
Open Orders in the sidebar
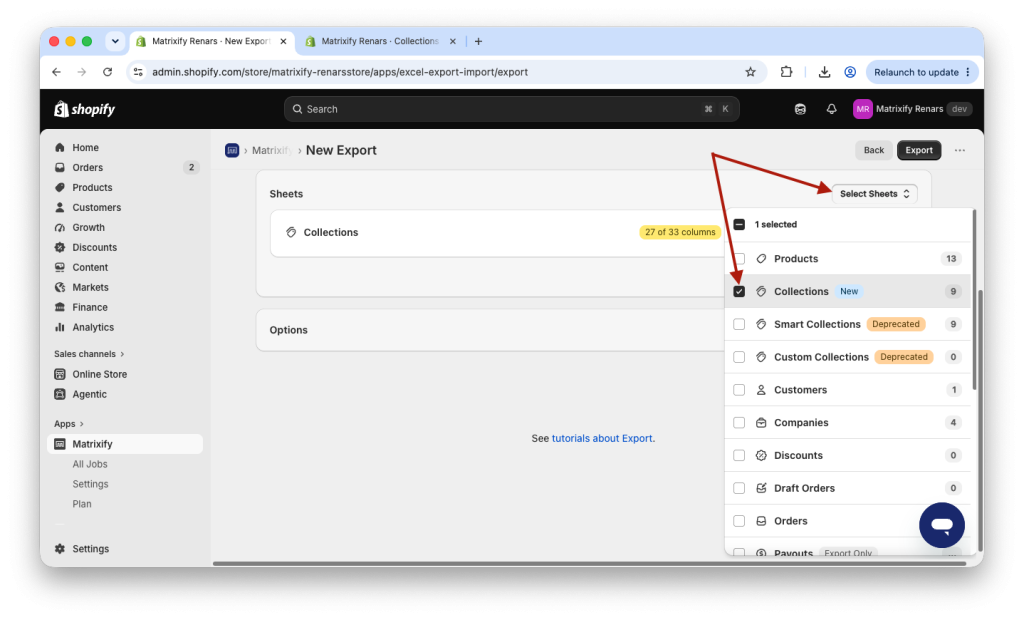(x=88, y=167)
